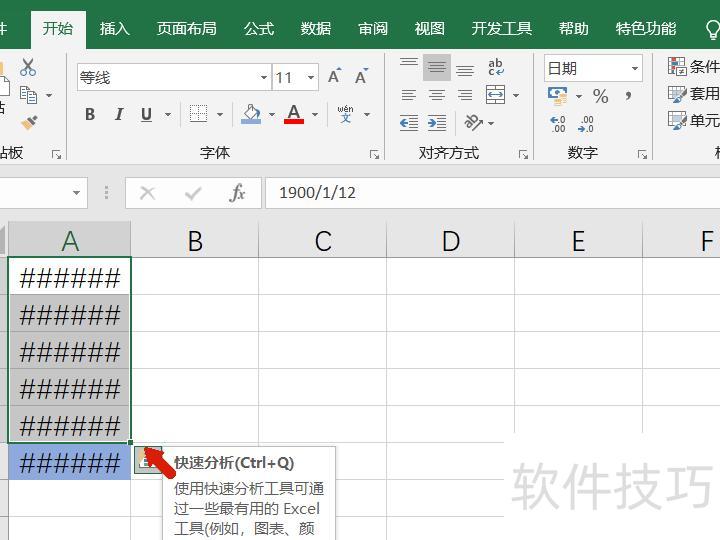720x540 pixels.
Task: Select the Format Painter brush
Action: 29,123
